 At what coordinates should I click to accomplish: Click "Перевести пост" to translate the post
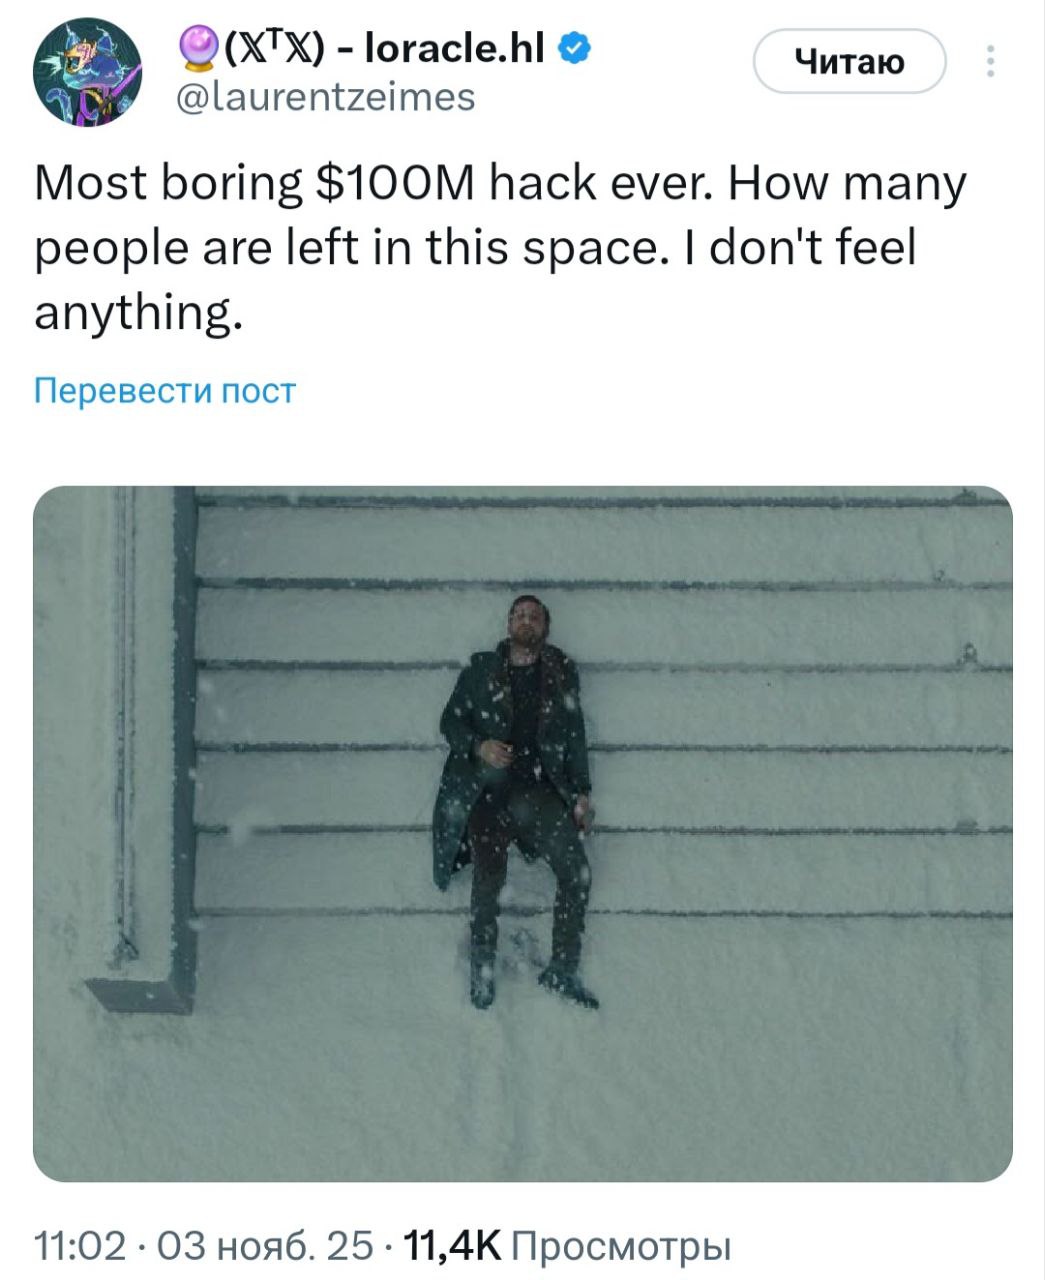(165, 390)
